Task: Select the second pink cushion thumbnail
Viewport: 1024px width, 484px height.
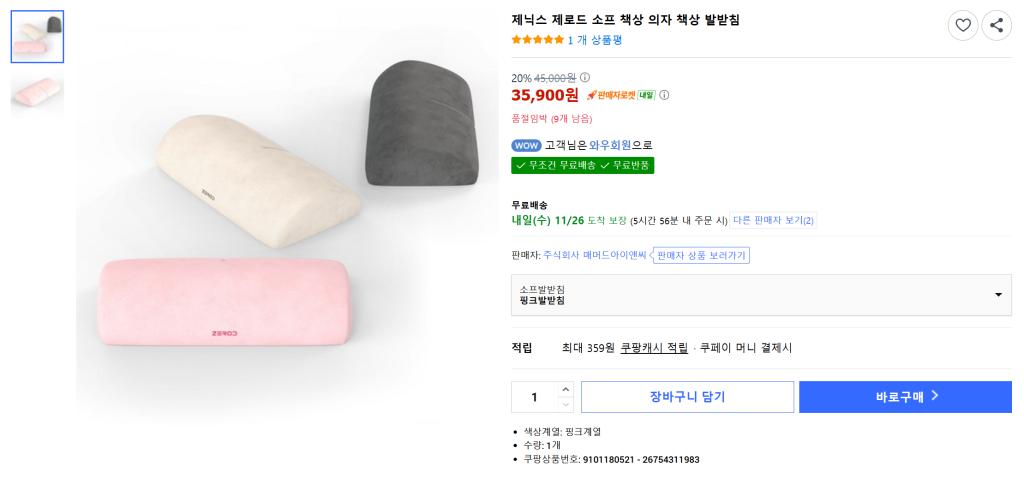Action: pos(37,92)
